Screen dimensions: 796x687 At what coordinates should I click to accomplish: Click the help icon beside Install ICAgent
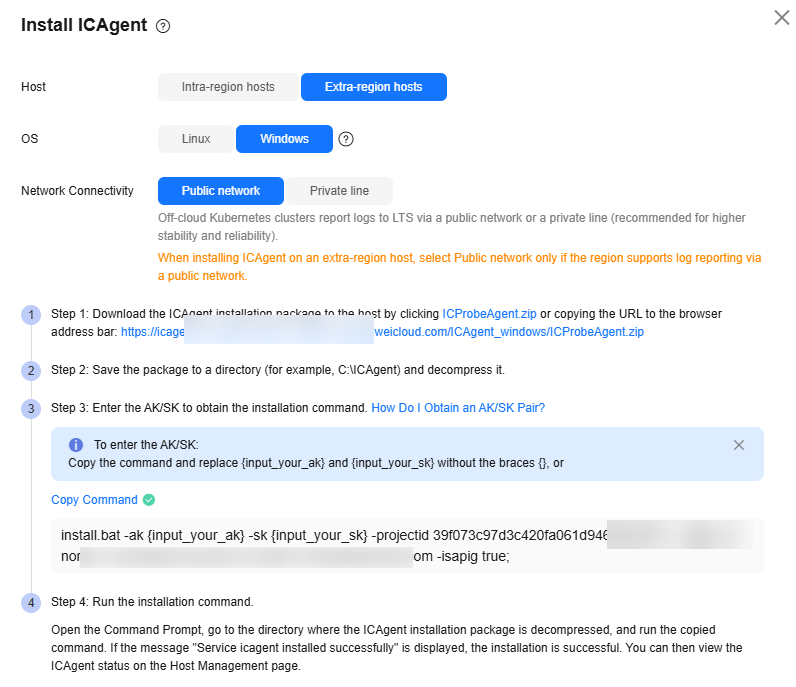(x=163, y=27)
